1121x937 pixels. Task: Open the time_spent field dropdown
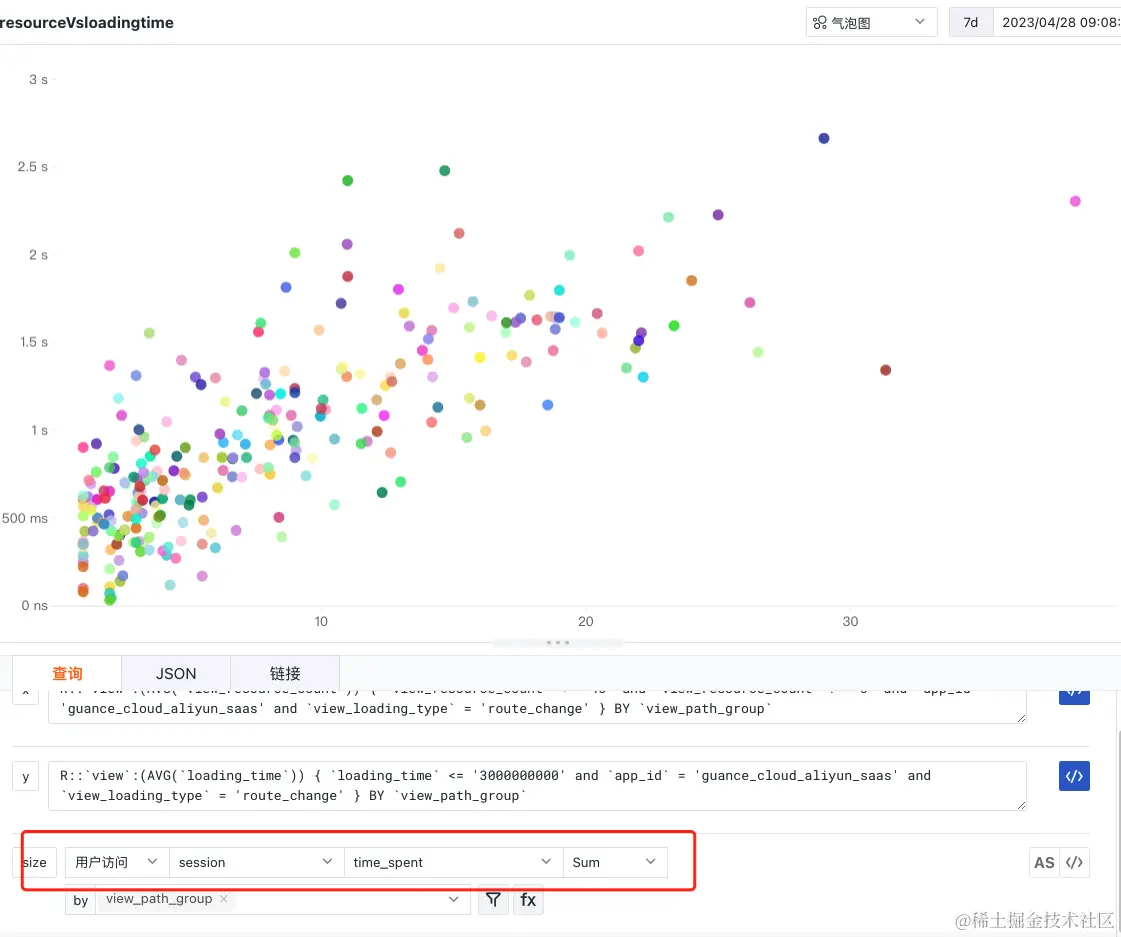(453, 863)
